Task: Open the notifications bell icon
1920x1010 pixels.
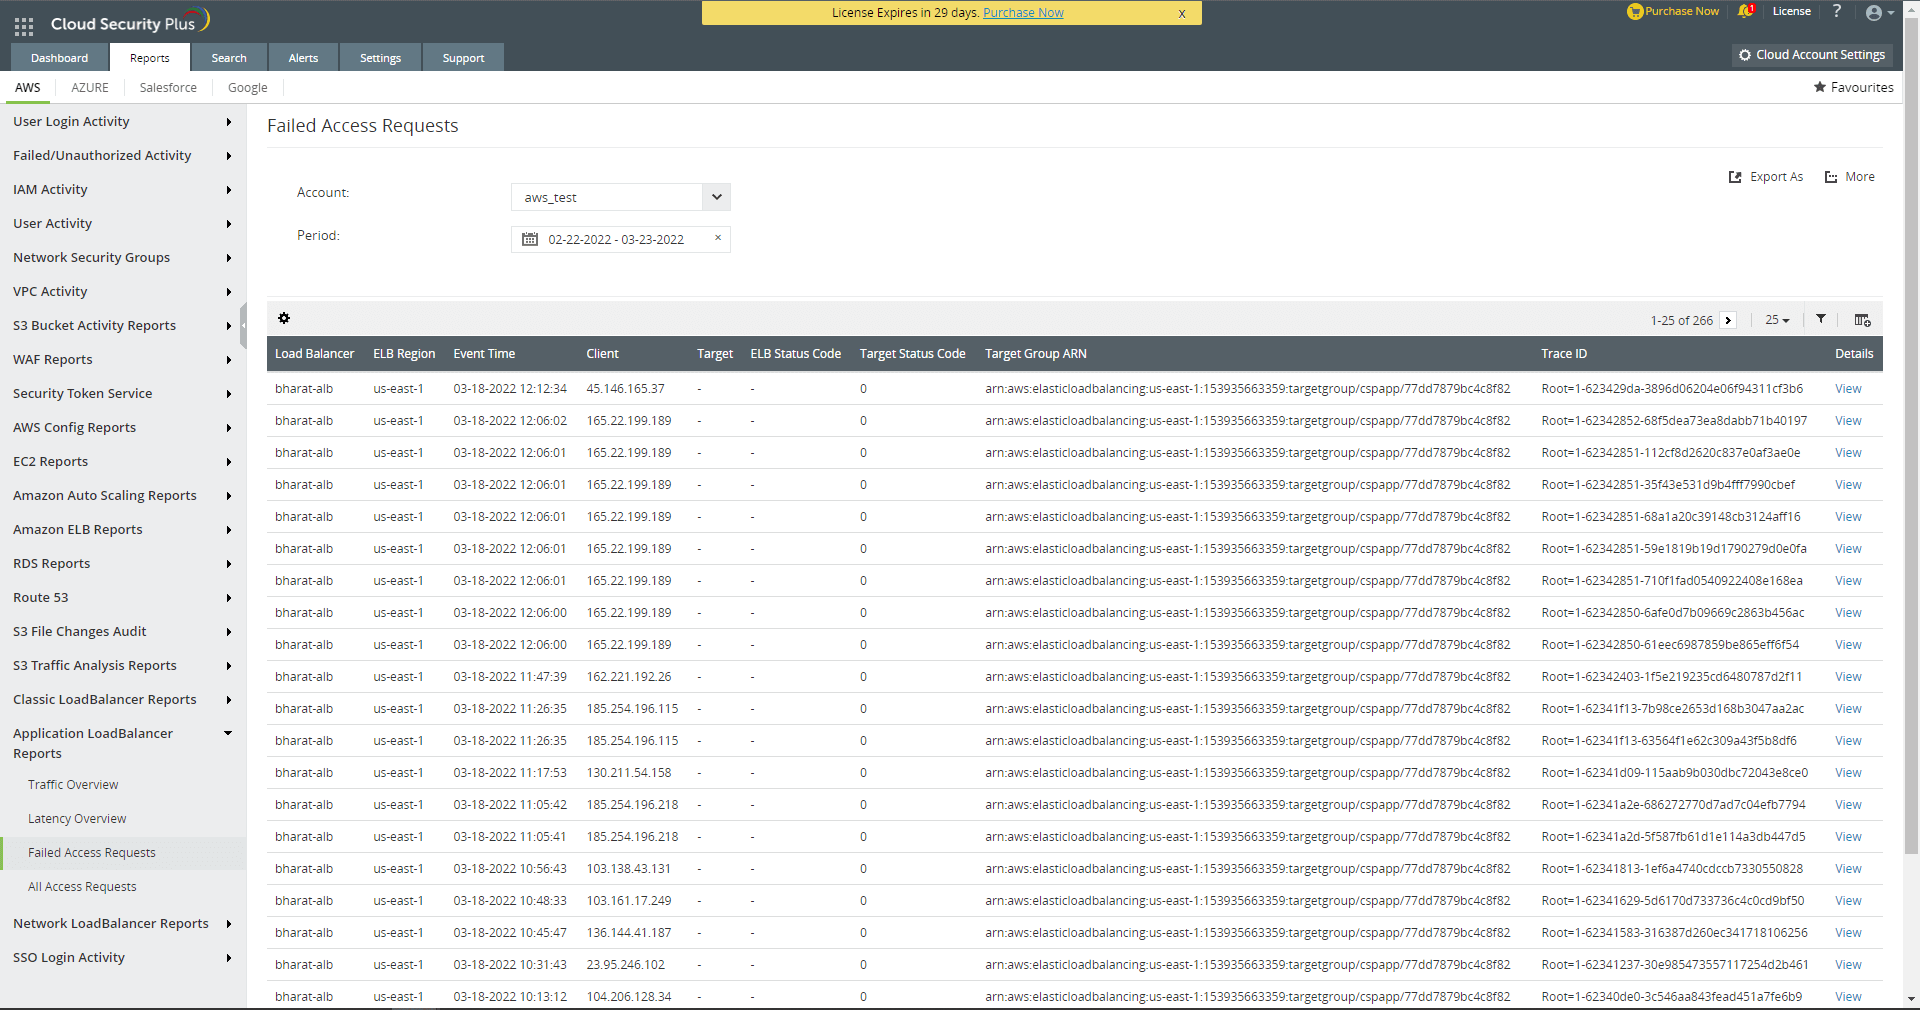Action: pos(1746,11)
